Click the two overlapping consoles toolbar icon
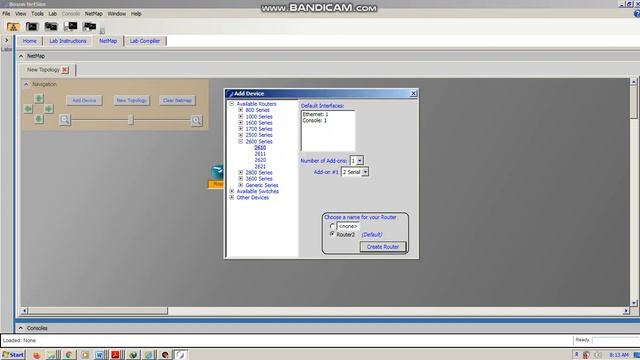 51,27
